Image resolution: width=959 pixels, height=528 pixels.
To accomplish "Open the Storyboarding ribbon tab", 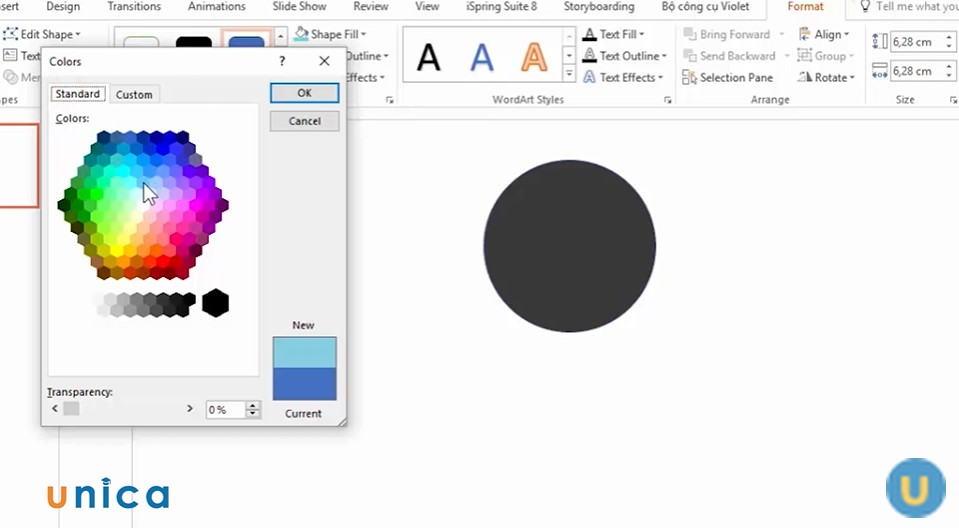I will click(x=598, y=7).
